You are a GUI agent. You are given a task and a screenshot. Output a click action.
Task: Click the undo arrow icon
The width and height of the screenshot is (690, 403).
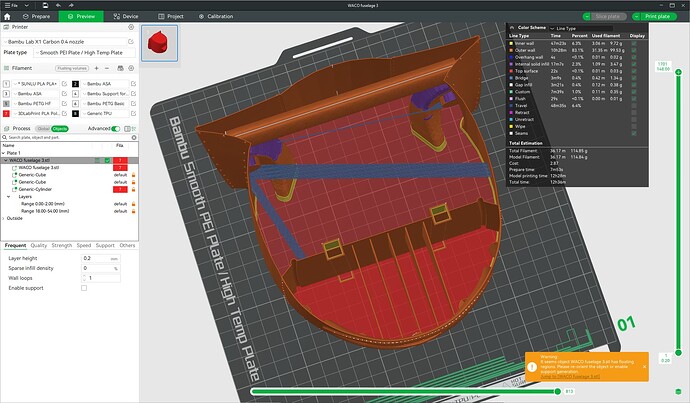(x=59, y=5)
